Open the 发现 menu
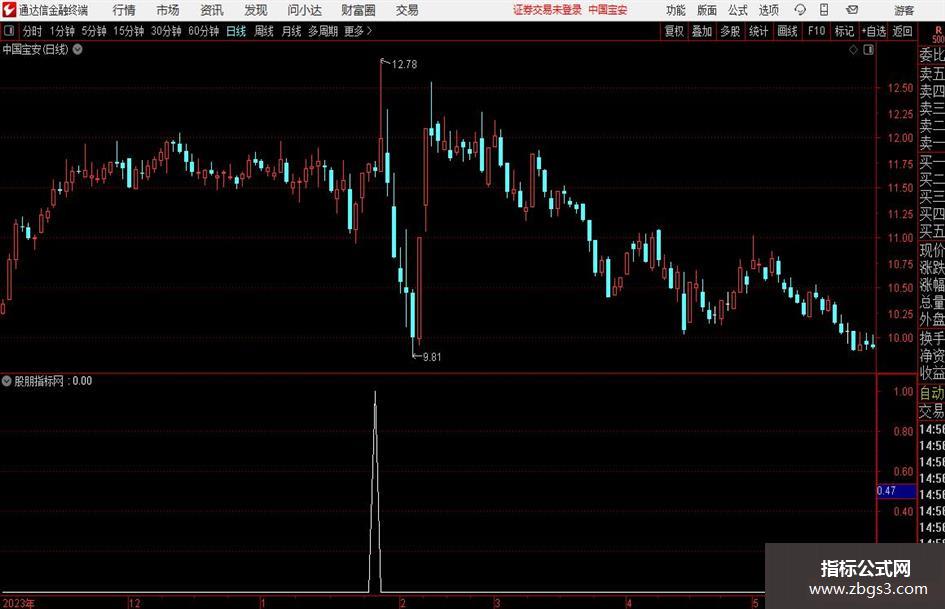Screen dimensions: 945x609 (x=256, y=10)
